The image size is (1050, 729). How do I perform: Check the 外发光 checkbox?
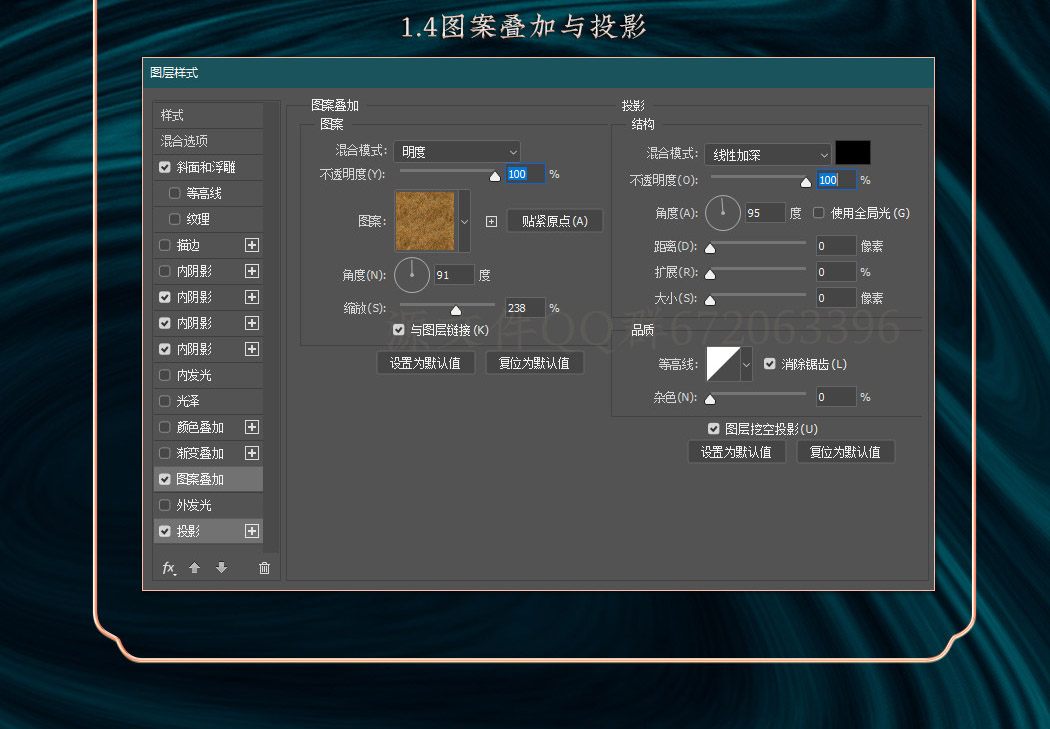tap(165, 505)
